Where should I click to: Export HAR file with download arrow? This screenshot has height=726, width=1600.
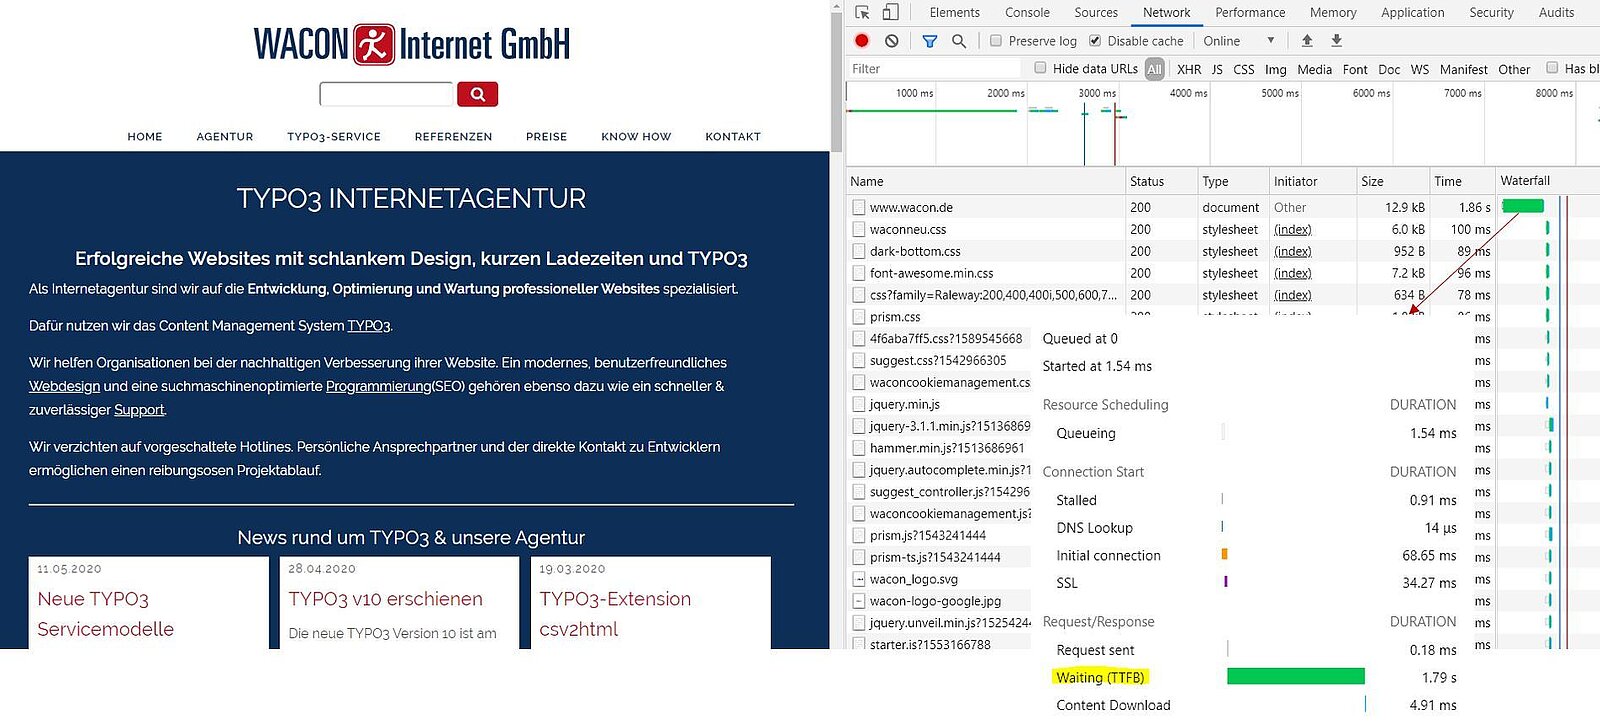(x=1336, y=41)
